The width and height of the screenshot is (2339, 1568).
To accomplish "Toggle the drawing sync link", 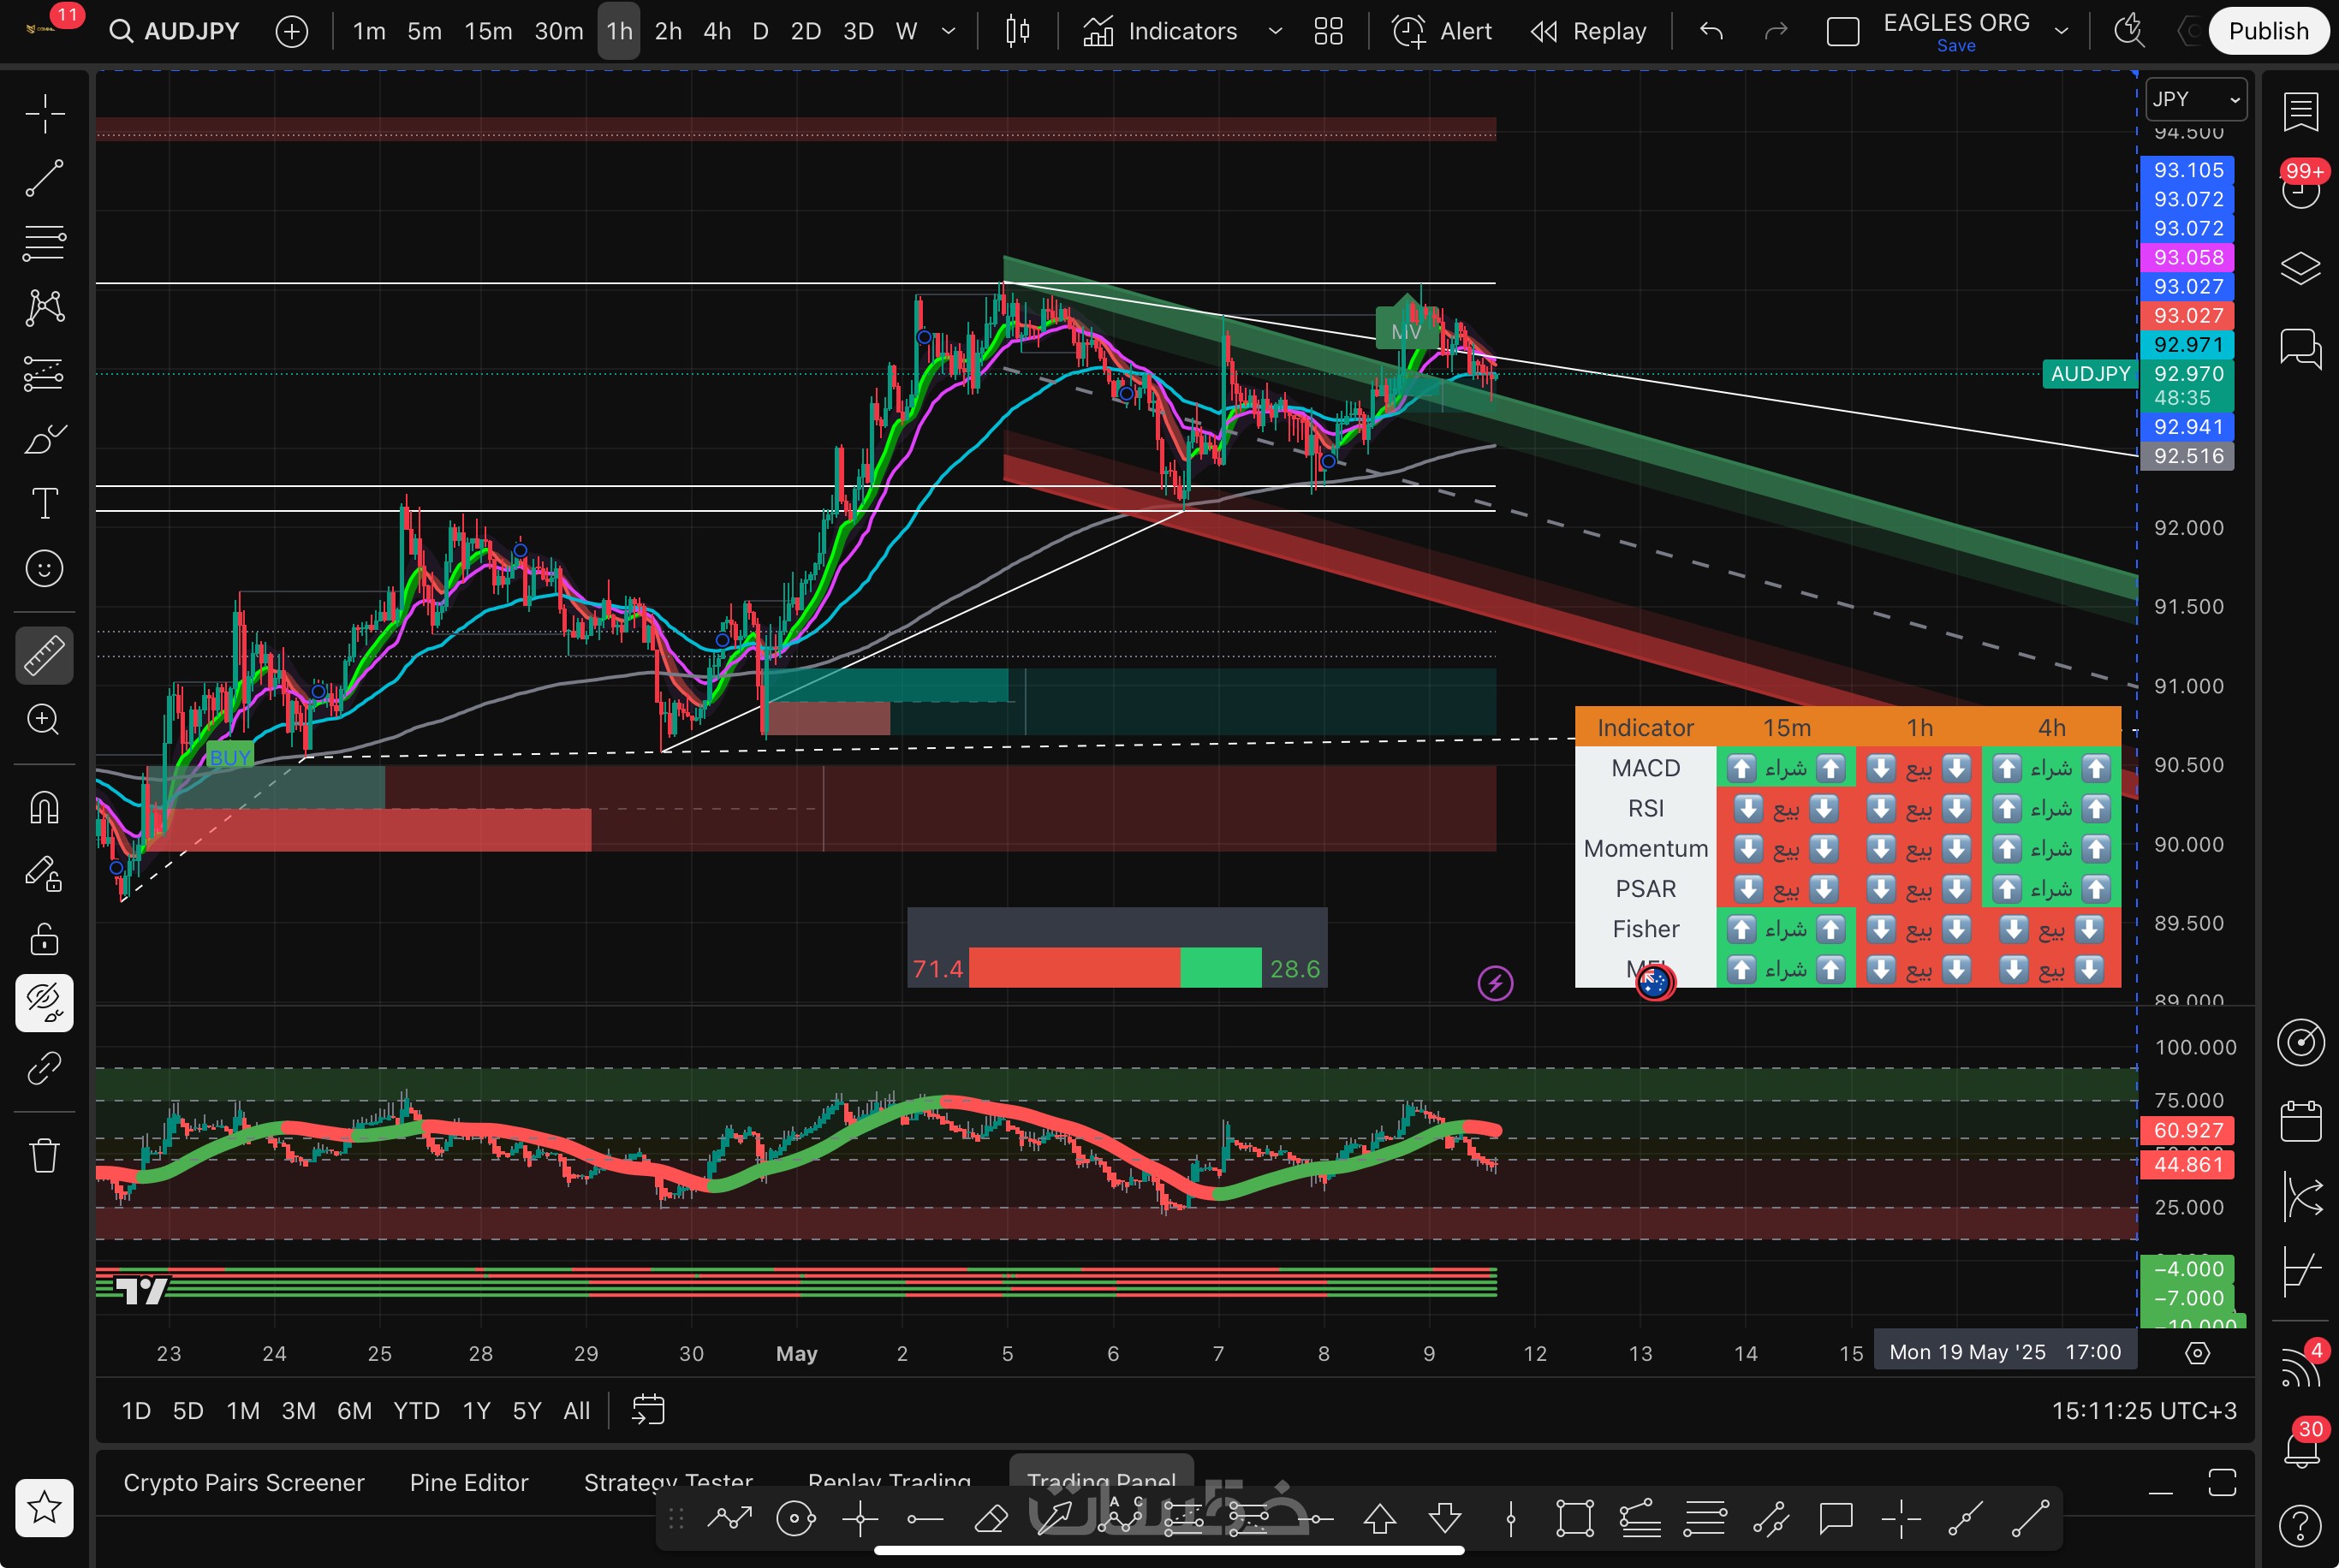I will (44, 1068).
